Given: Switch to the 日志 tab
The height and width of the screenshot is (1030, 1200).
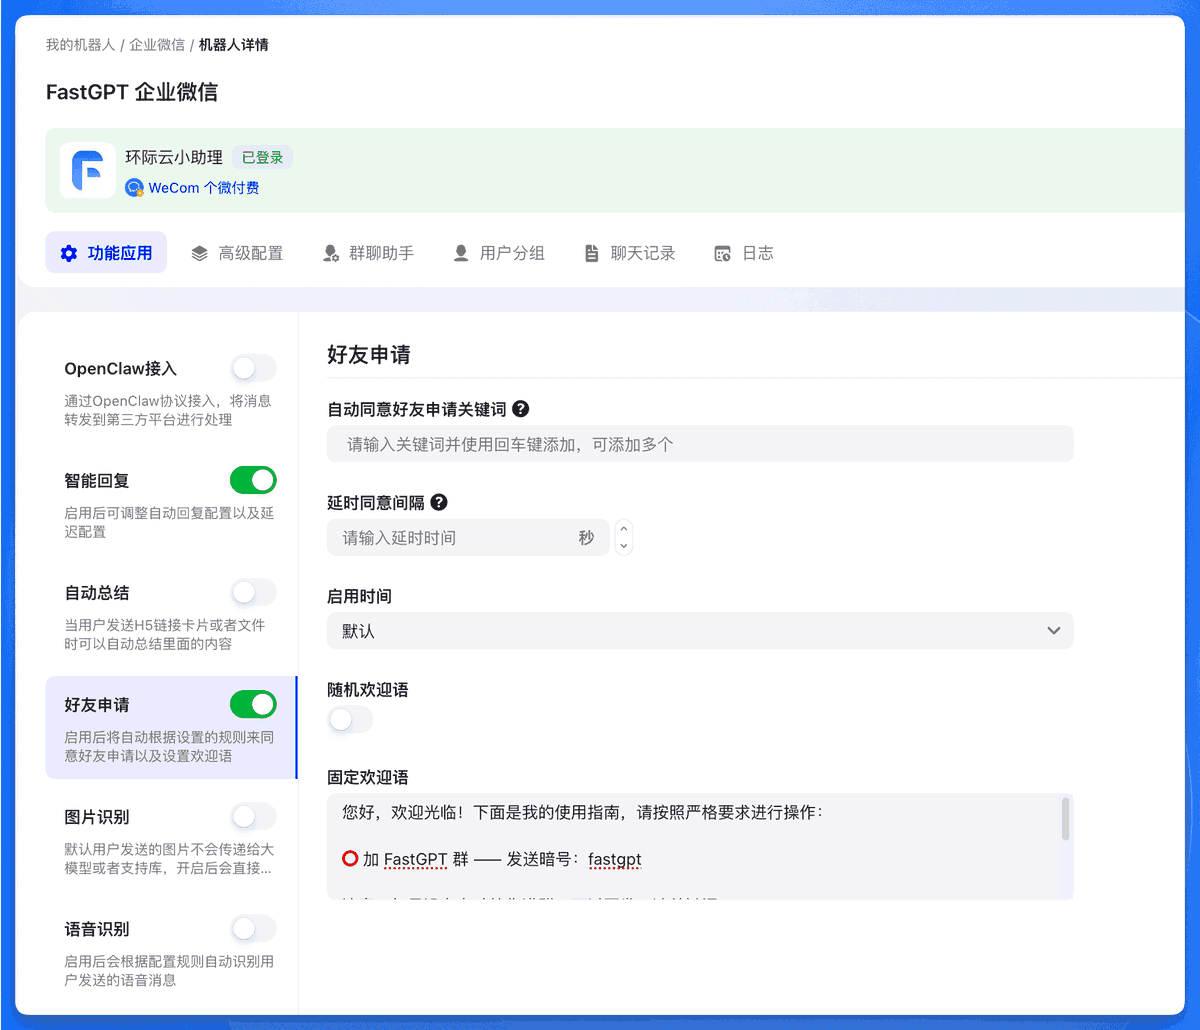Looking at the screenshot, I should pos(744,253).
